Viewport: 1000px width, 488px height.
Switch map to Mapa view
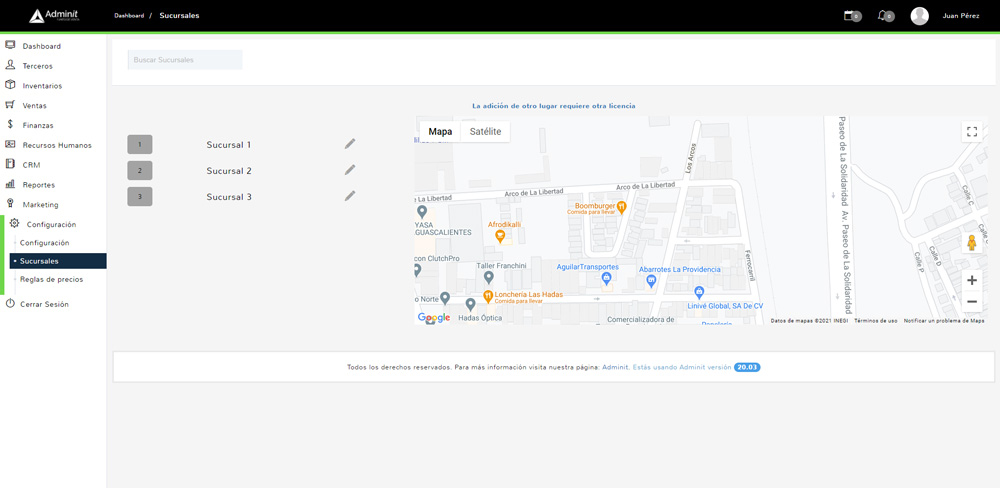(440, 132)
